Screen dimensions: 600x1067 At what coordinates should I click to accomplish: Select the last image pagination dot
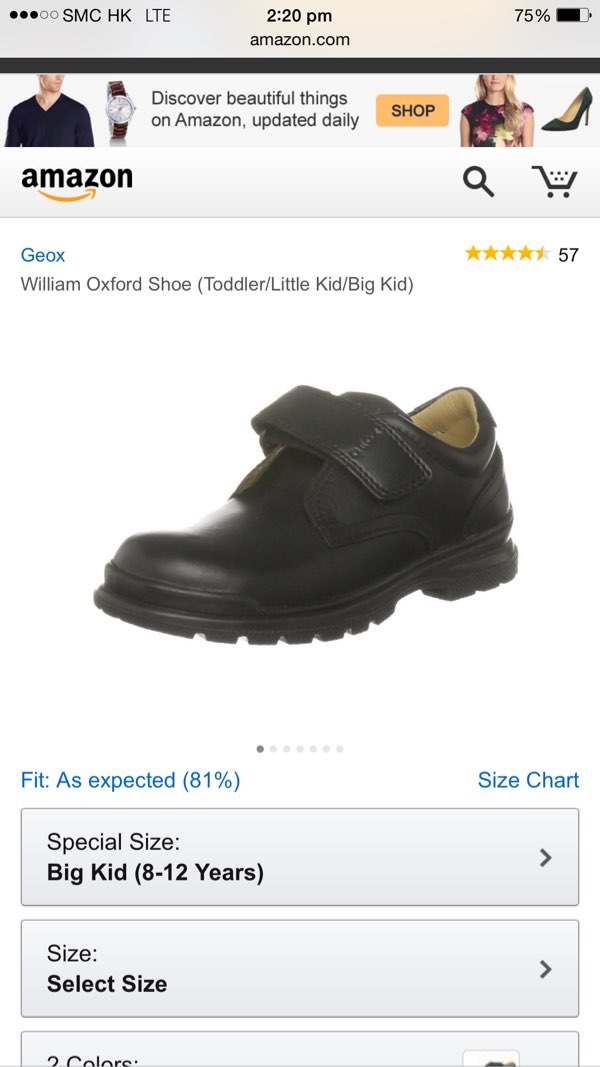pyautogui.click(x=339, y=749)
